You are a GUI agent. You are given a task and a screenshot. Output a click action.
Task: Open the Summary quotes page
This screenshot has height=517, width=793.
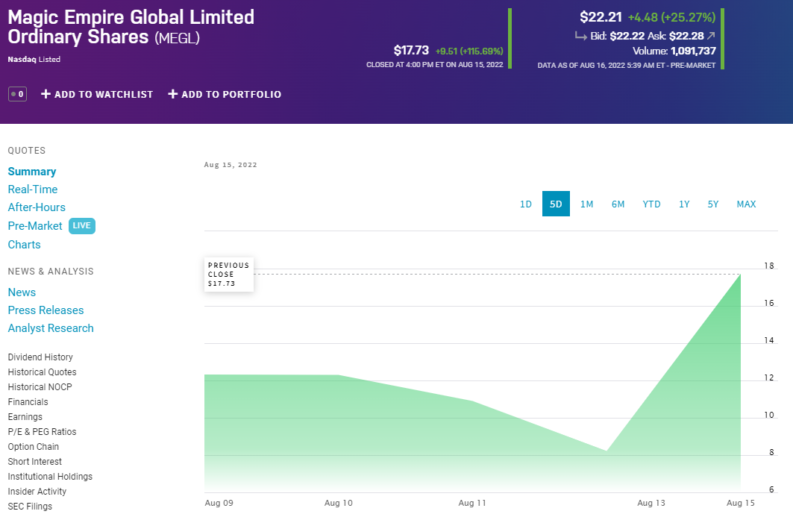pos(32,171)
